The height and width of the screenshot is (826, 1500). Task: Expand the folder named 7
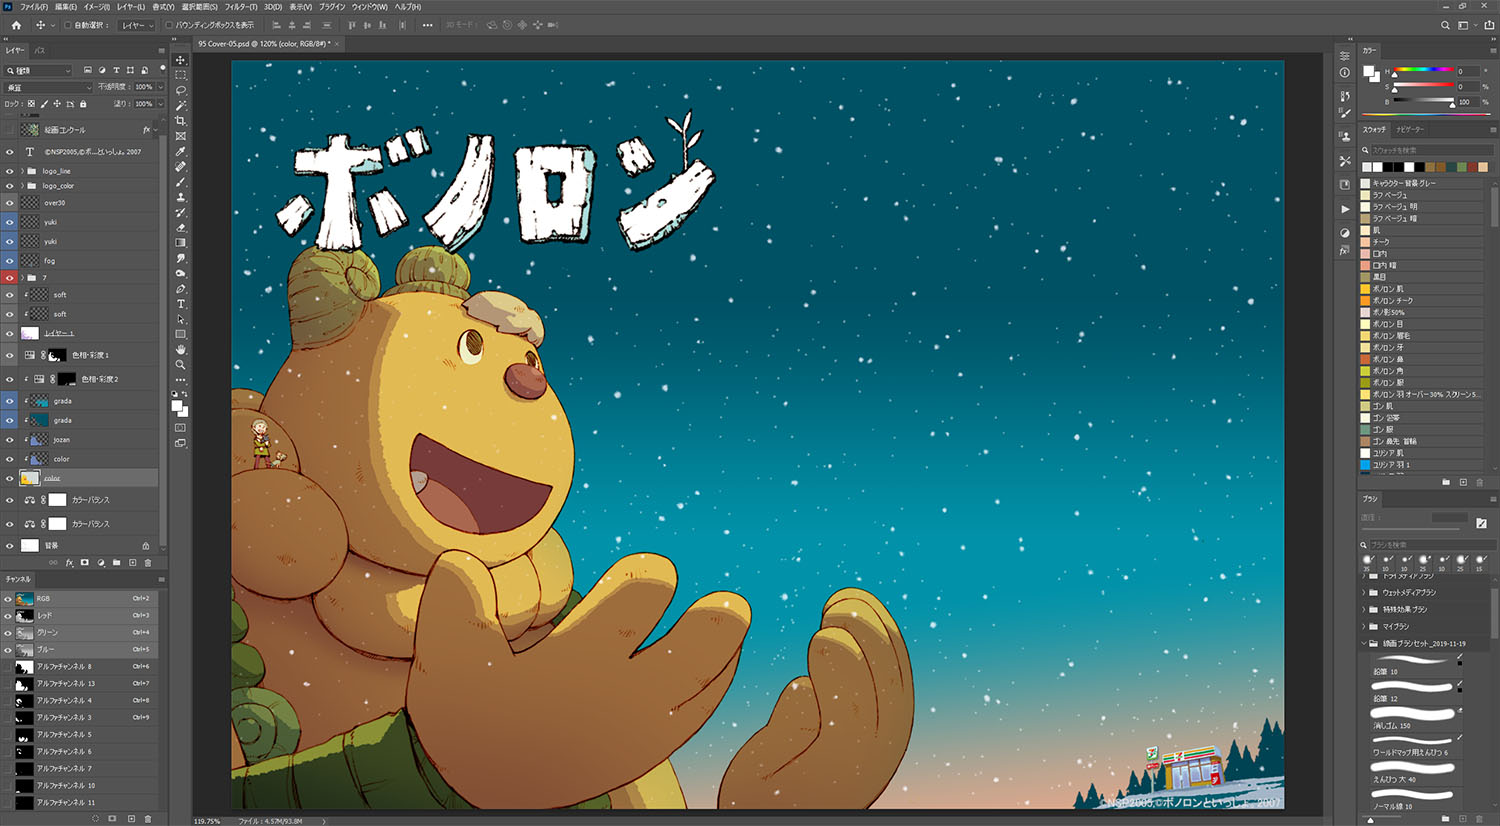click(22, 277)
